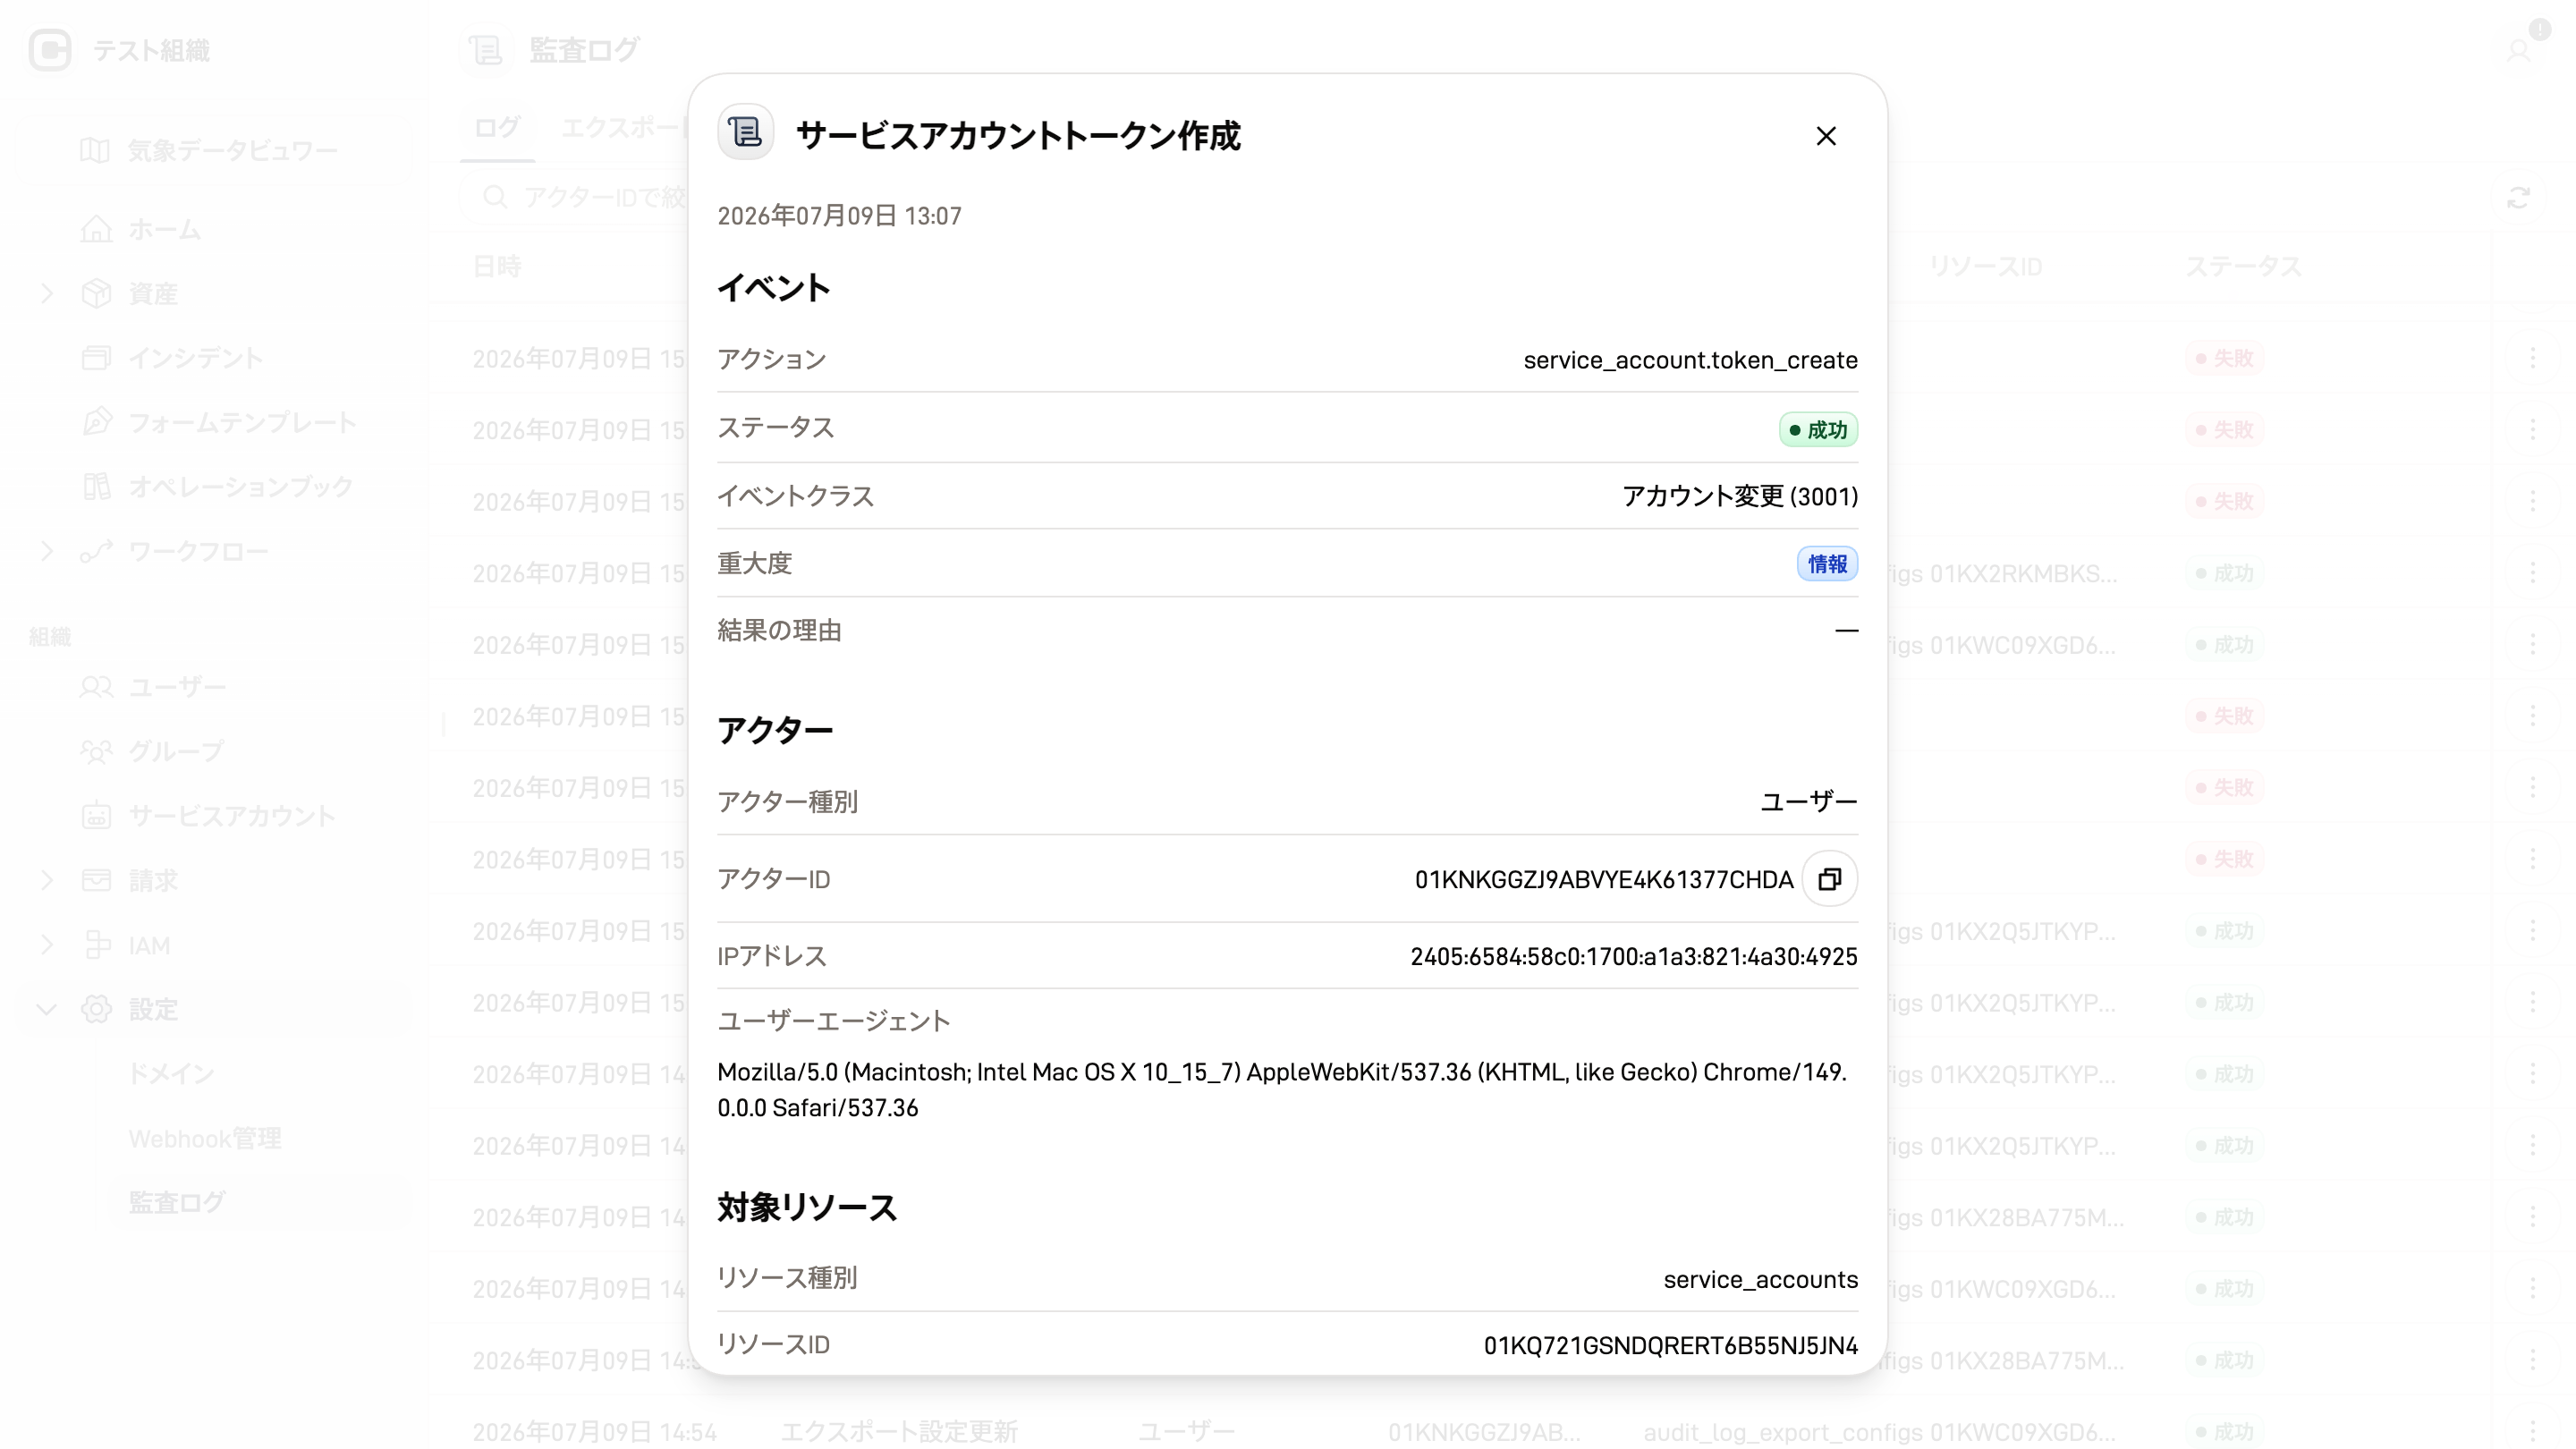Click the フォームテンプレート pen icon
Viewport: 2576px width, 1449px height.
point(96,422)
